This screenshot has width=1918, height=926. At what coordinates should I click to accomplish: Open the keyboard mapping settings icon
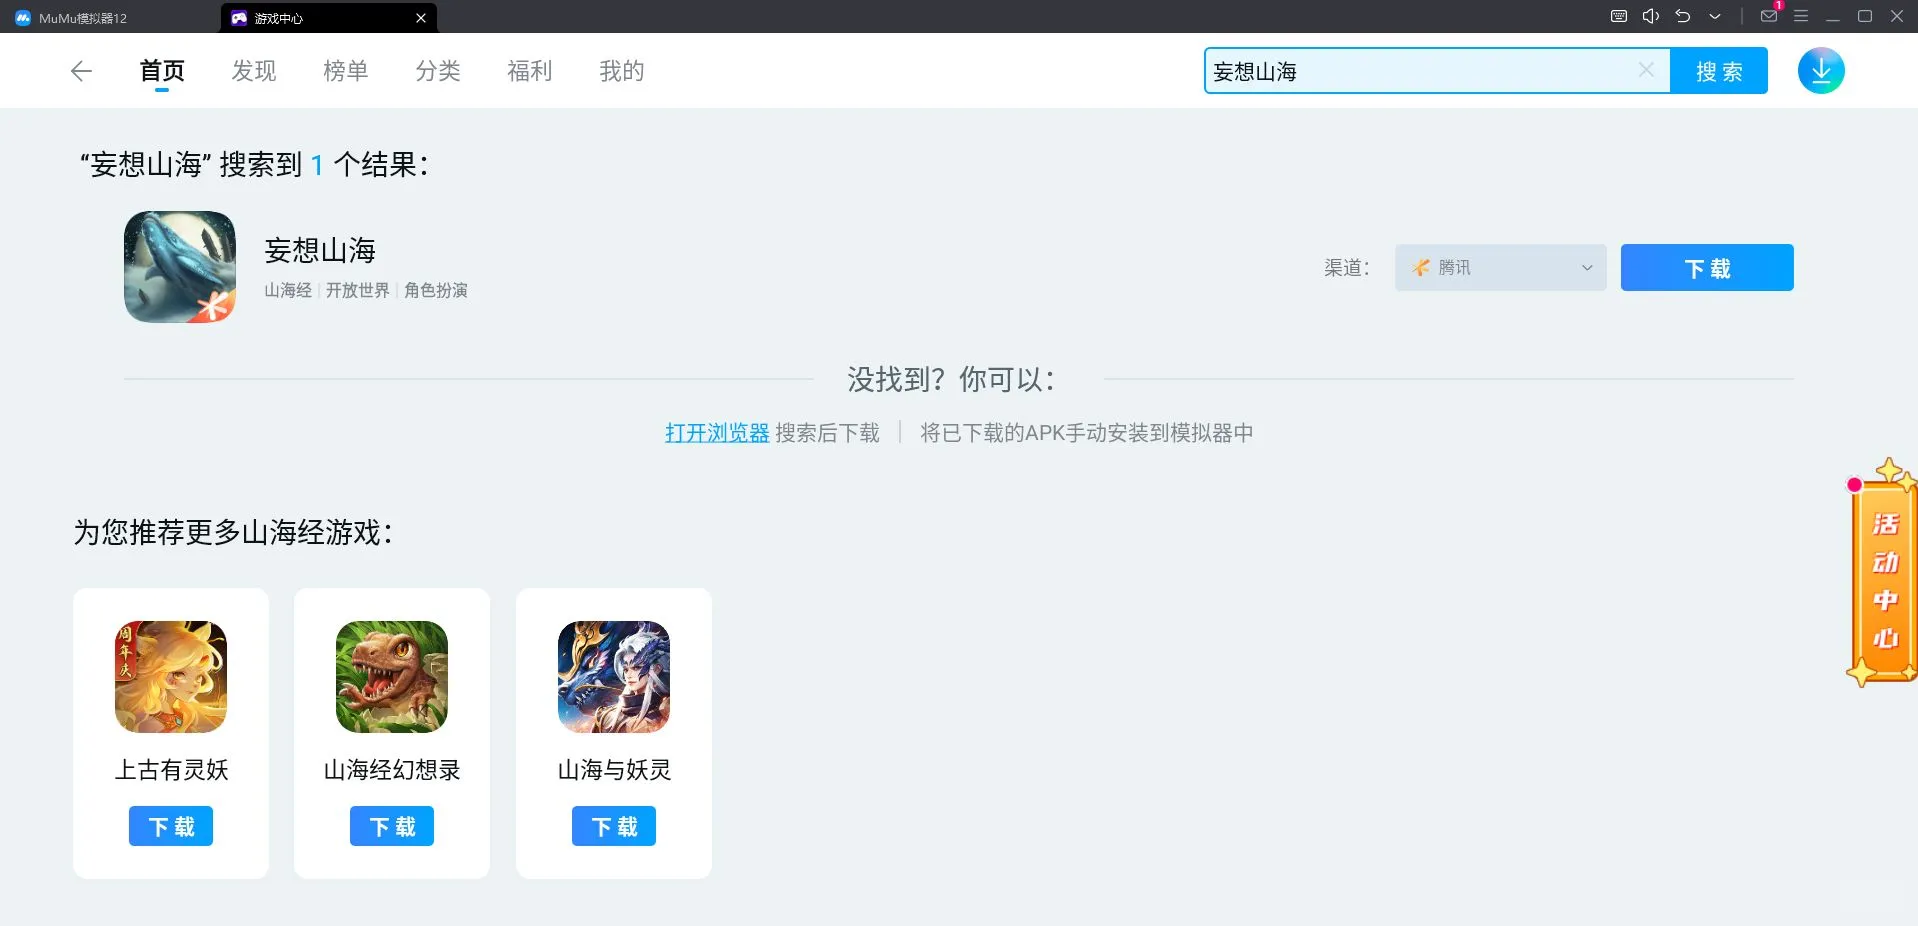click(1619, 16)
